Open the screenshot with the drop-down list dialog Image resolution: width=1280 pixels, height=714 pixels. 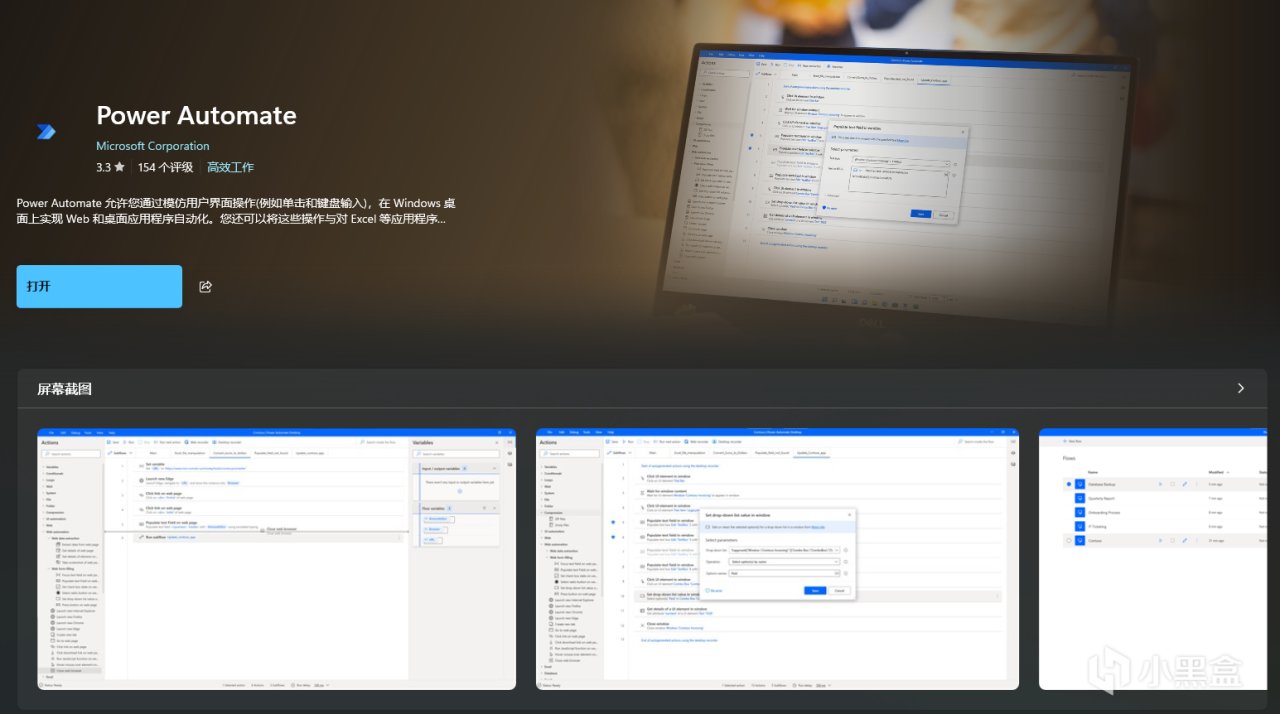click(777, 559)
